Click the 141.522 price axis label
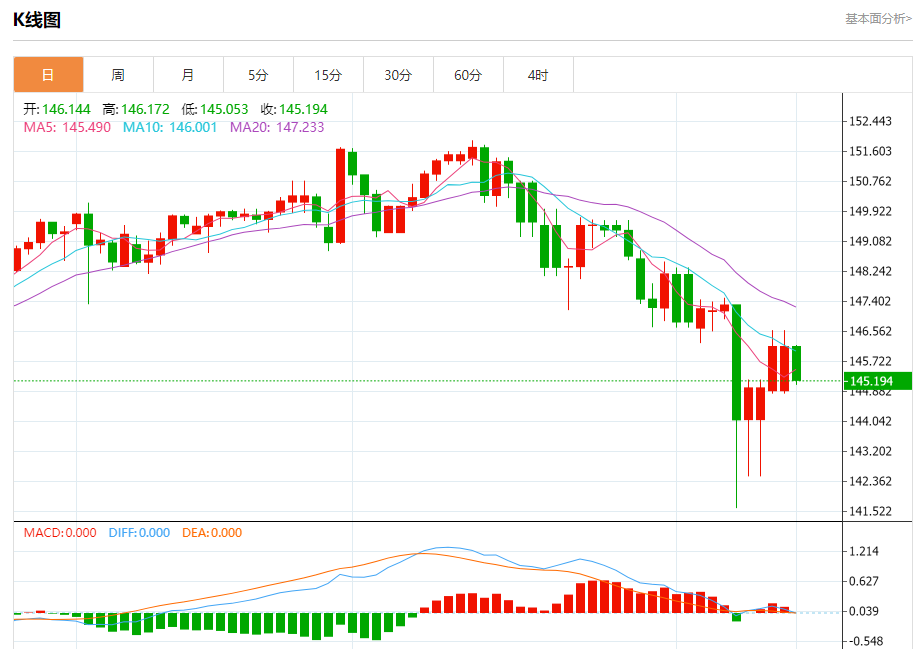 click(870, 511)
